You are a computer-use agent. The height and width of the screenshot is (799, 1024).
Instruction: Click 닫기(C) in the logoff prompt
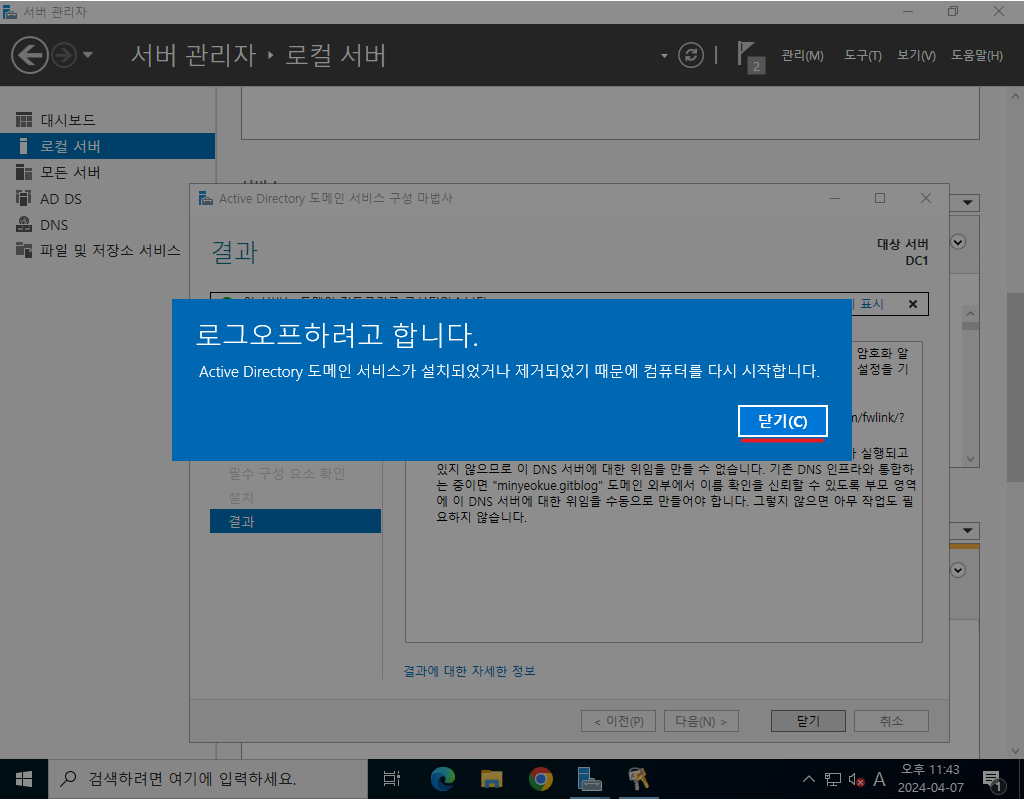click(782, 421)
